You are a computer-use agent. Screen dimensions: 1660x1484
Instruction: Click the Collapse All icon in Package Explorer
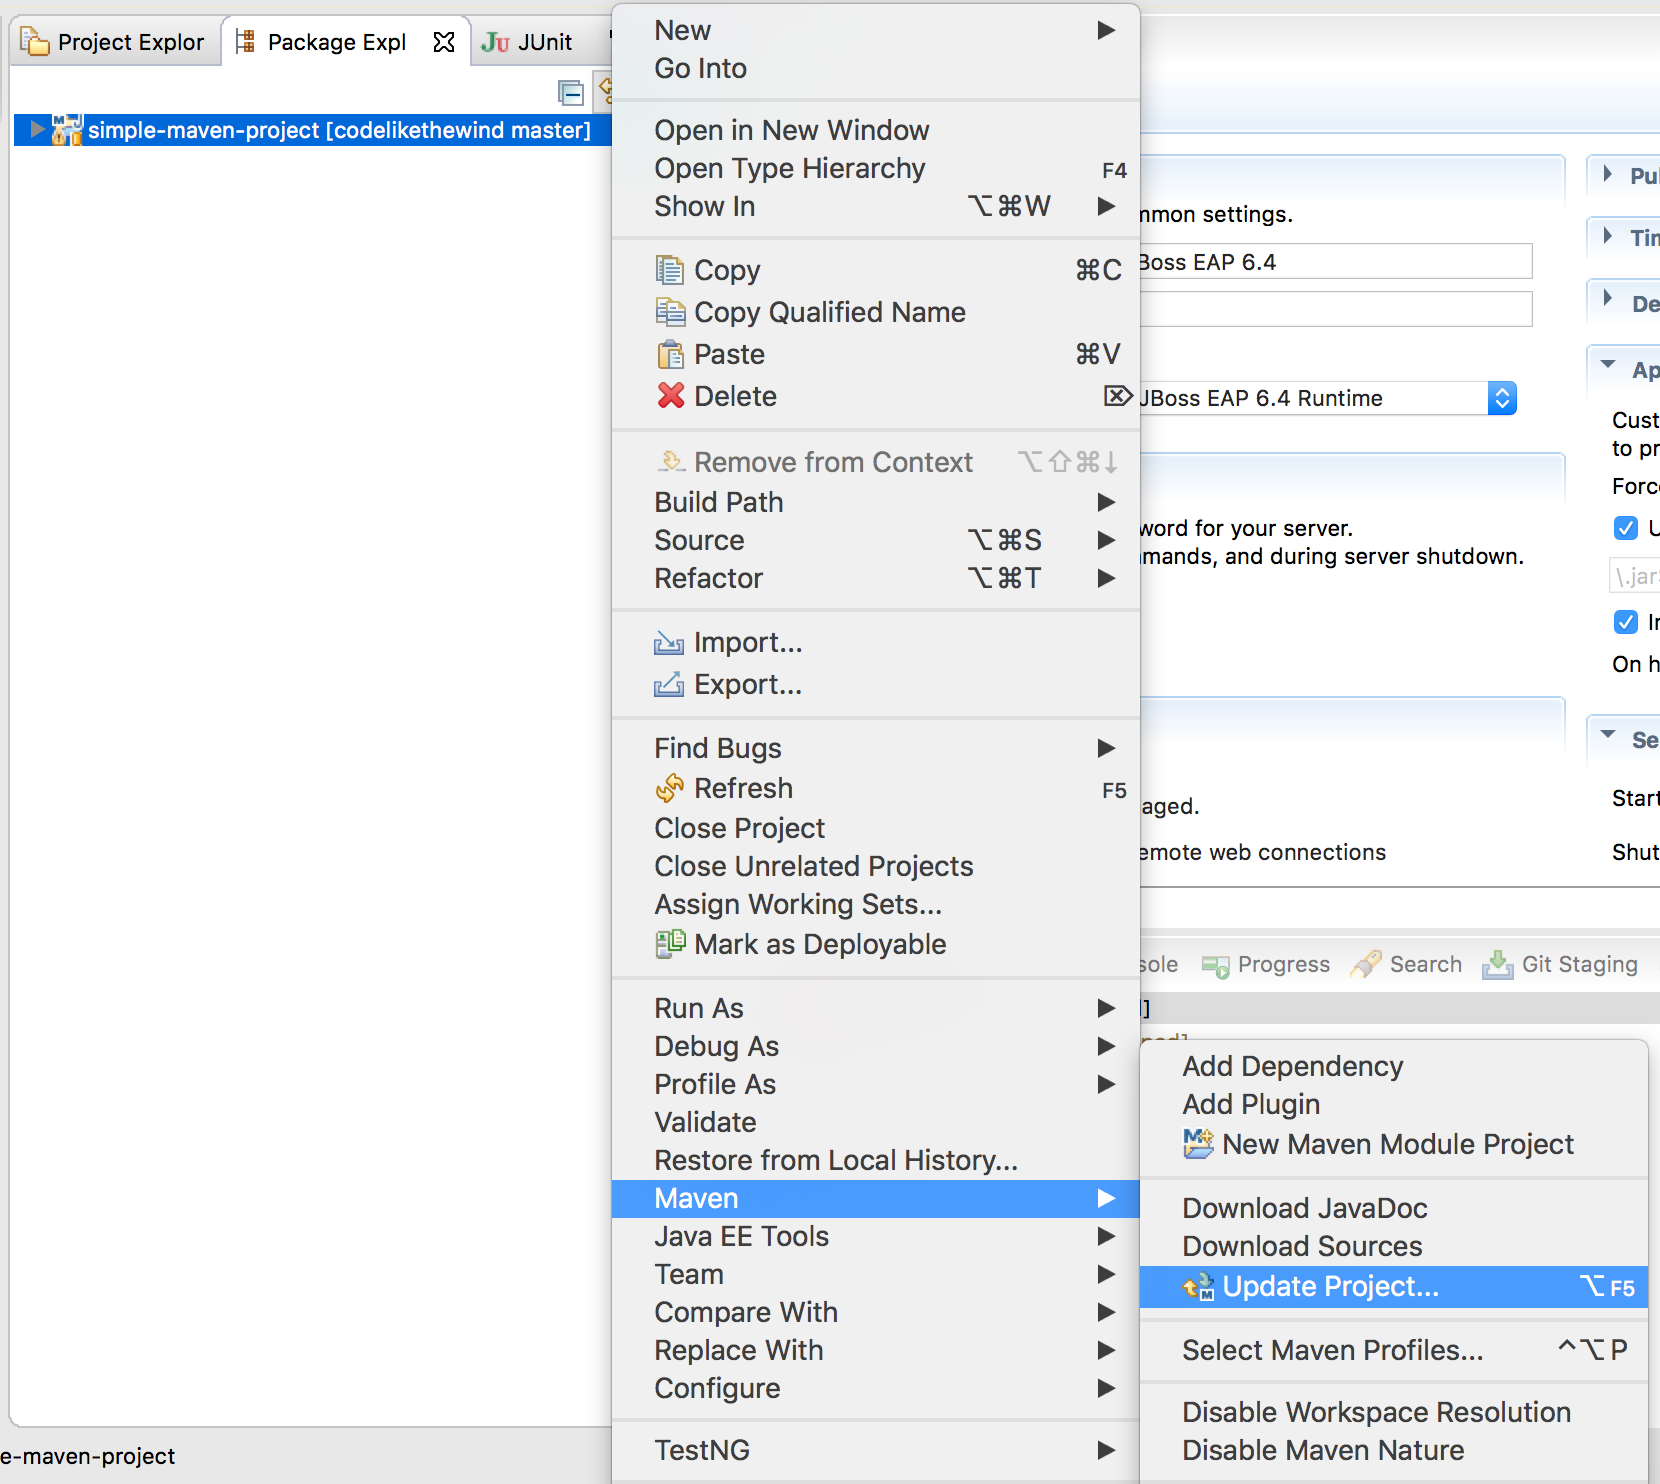pos(572,92)
